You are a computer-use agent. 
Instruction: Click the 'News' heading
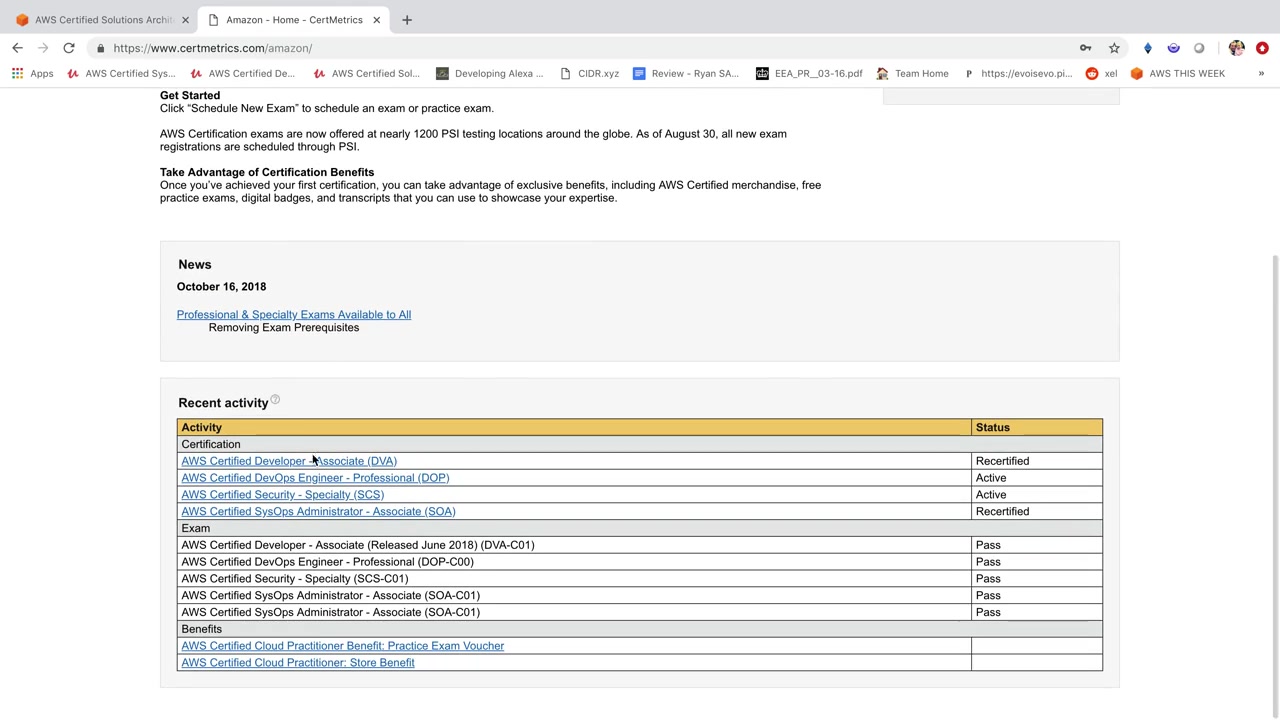(195, 265)
